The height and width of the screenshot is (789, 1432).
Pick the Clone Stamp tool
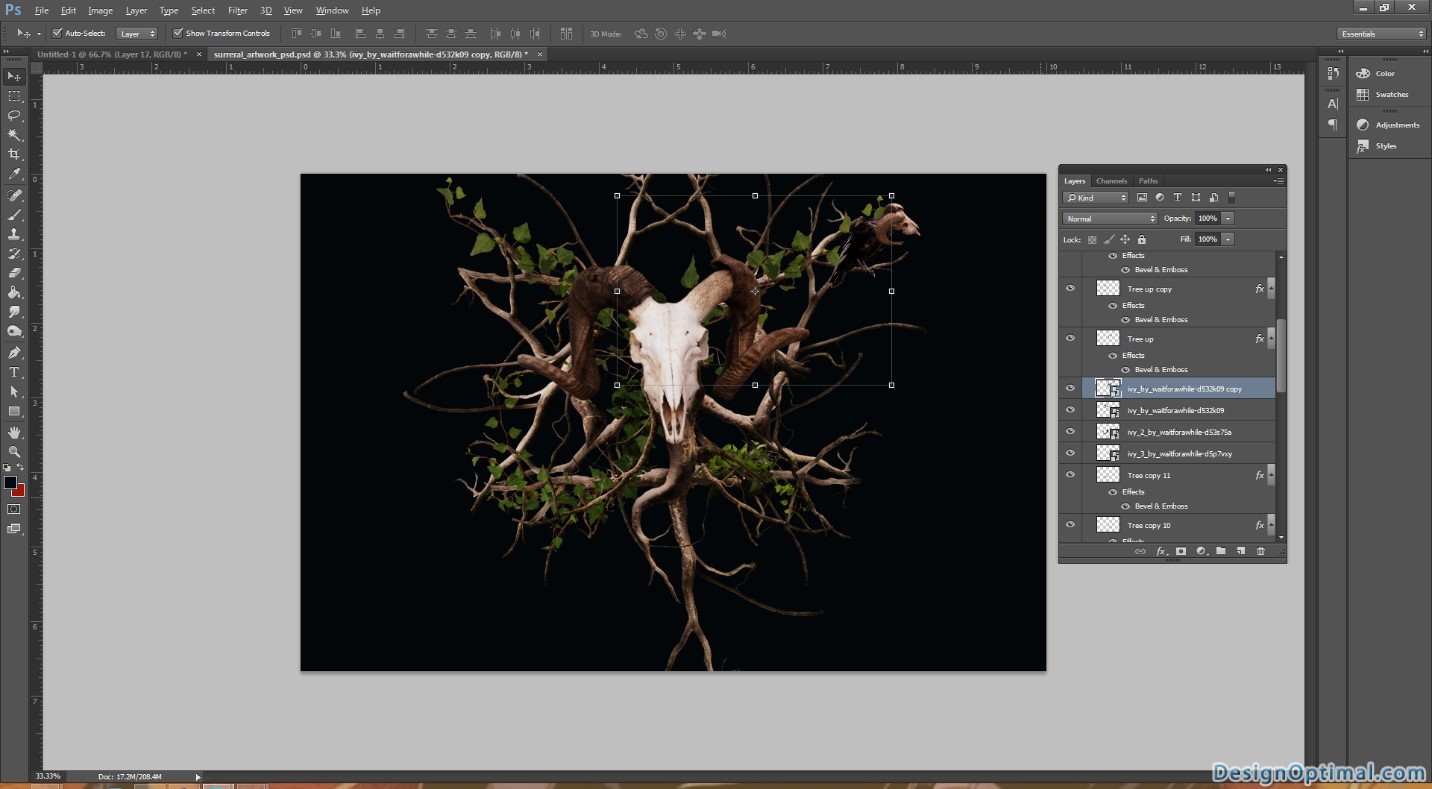[14, 234]
